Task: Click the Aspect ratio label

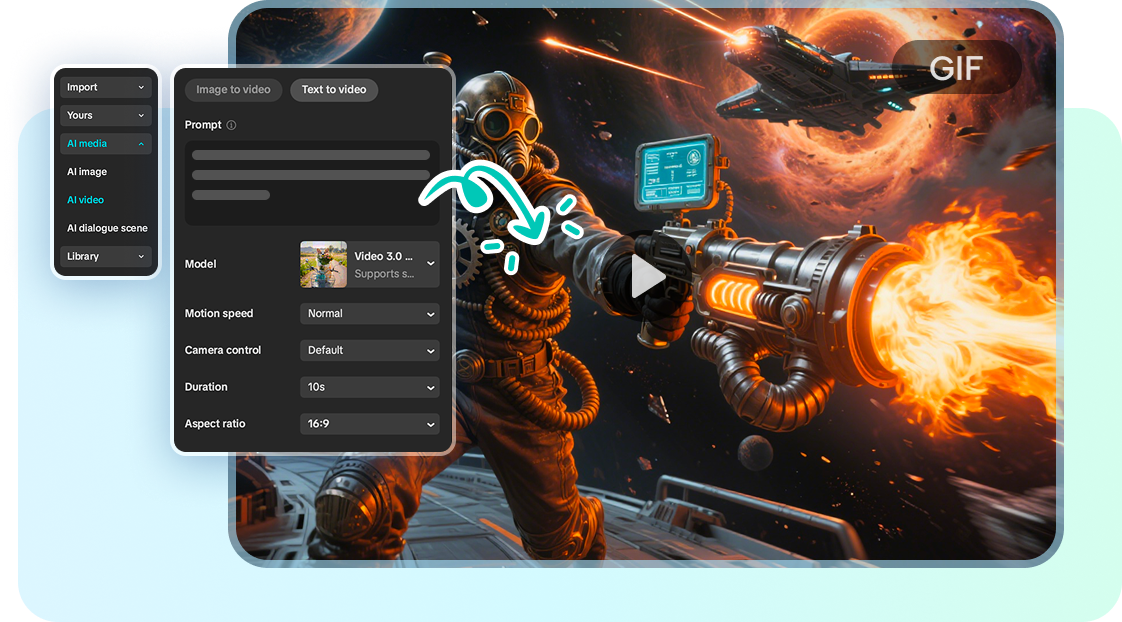Action: point(215,424)
